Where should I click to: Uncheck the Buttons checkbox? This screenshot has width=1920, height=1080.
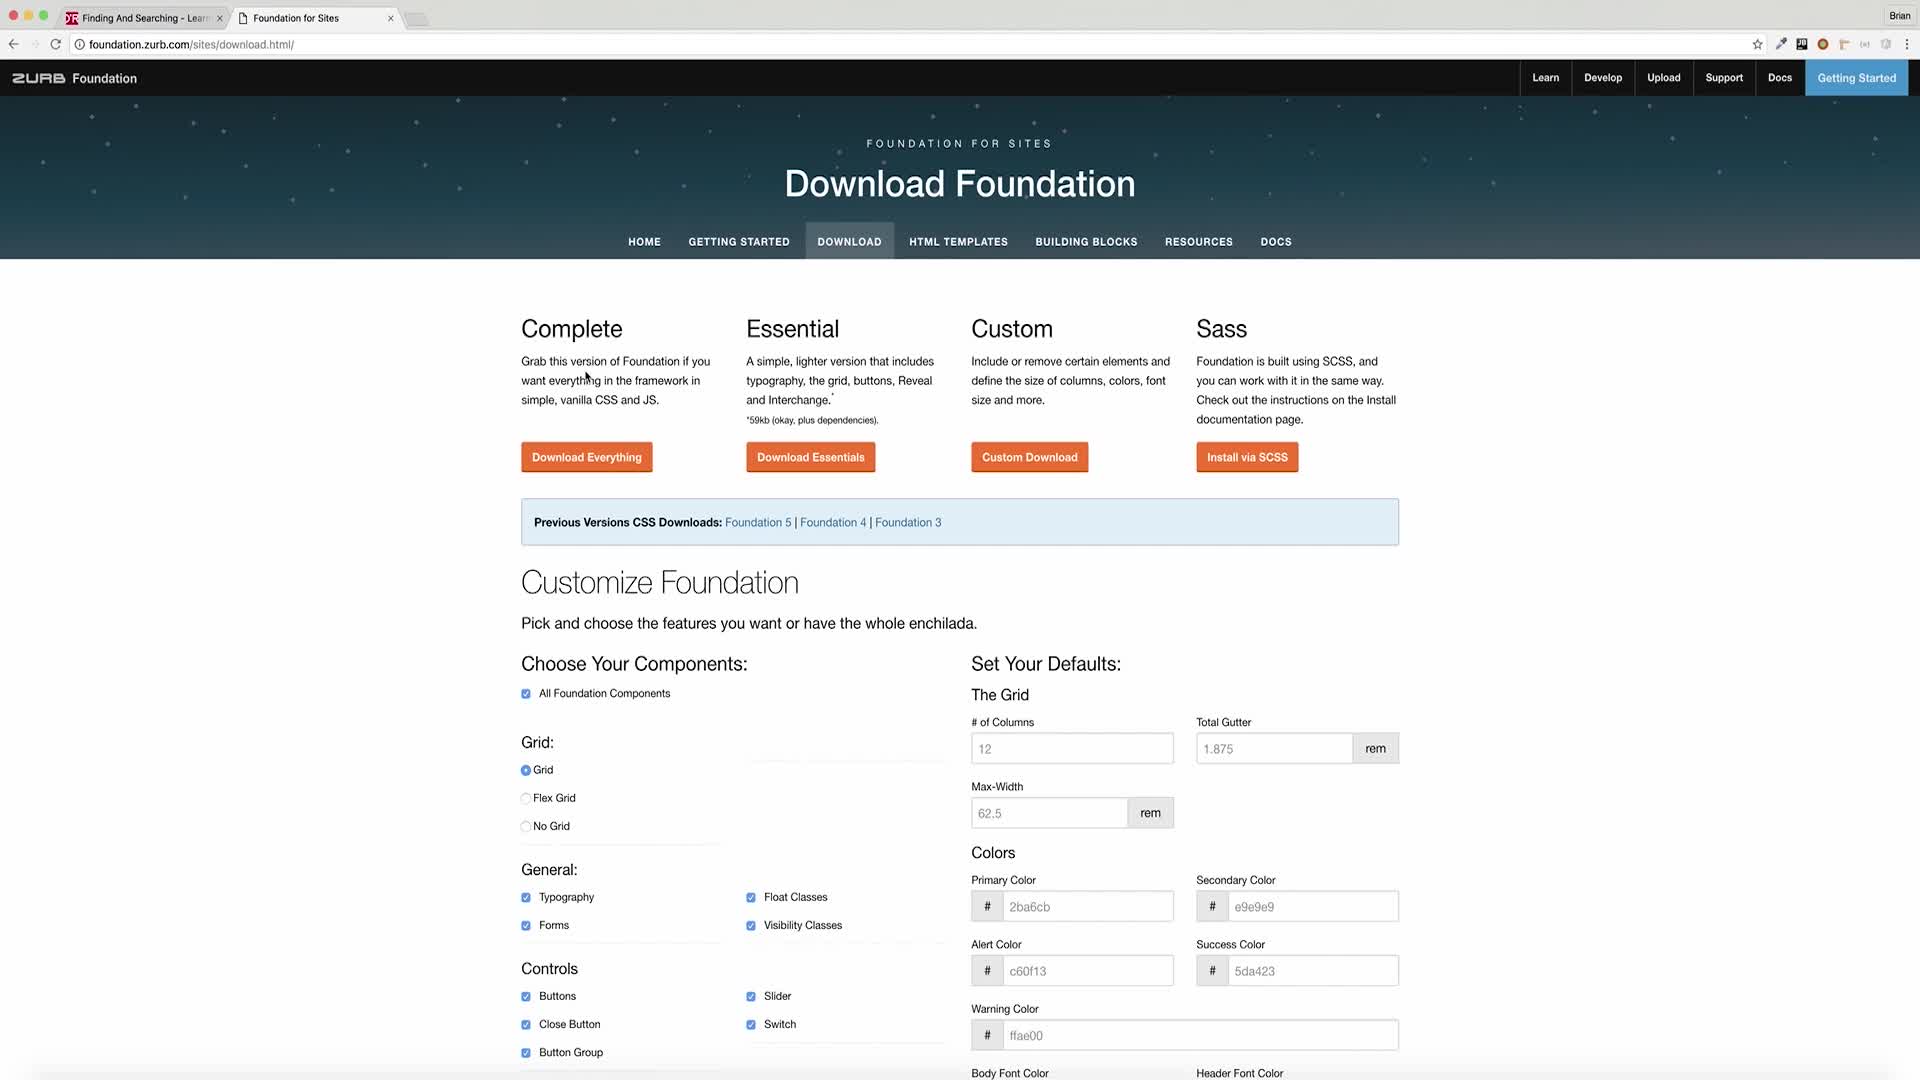pos(526,997)
